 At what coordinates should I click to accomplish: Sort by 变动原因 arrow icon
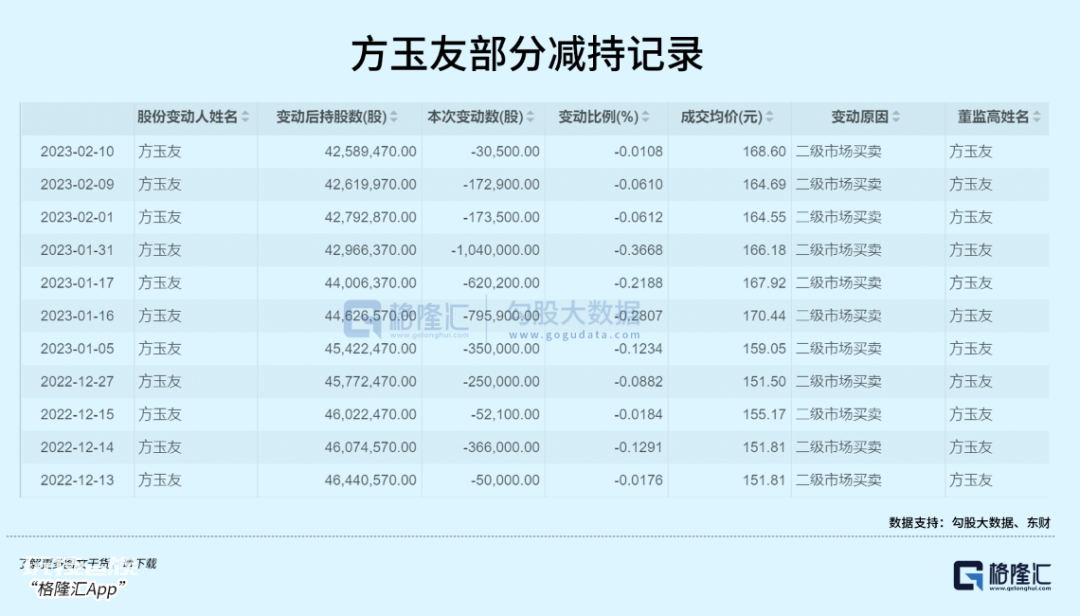coord(896,117)
